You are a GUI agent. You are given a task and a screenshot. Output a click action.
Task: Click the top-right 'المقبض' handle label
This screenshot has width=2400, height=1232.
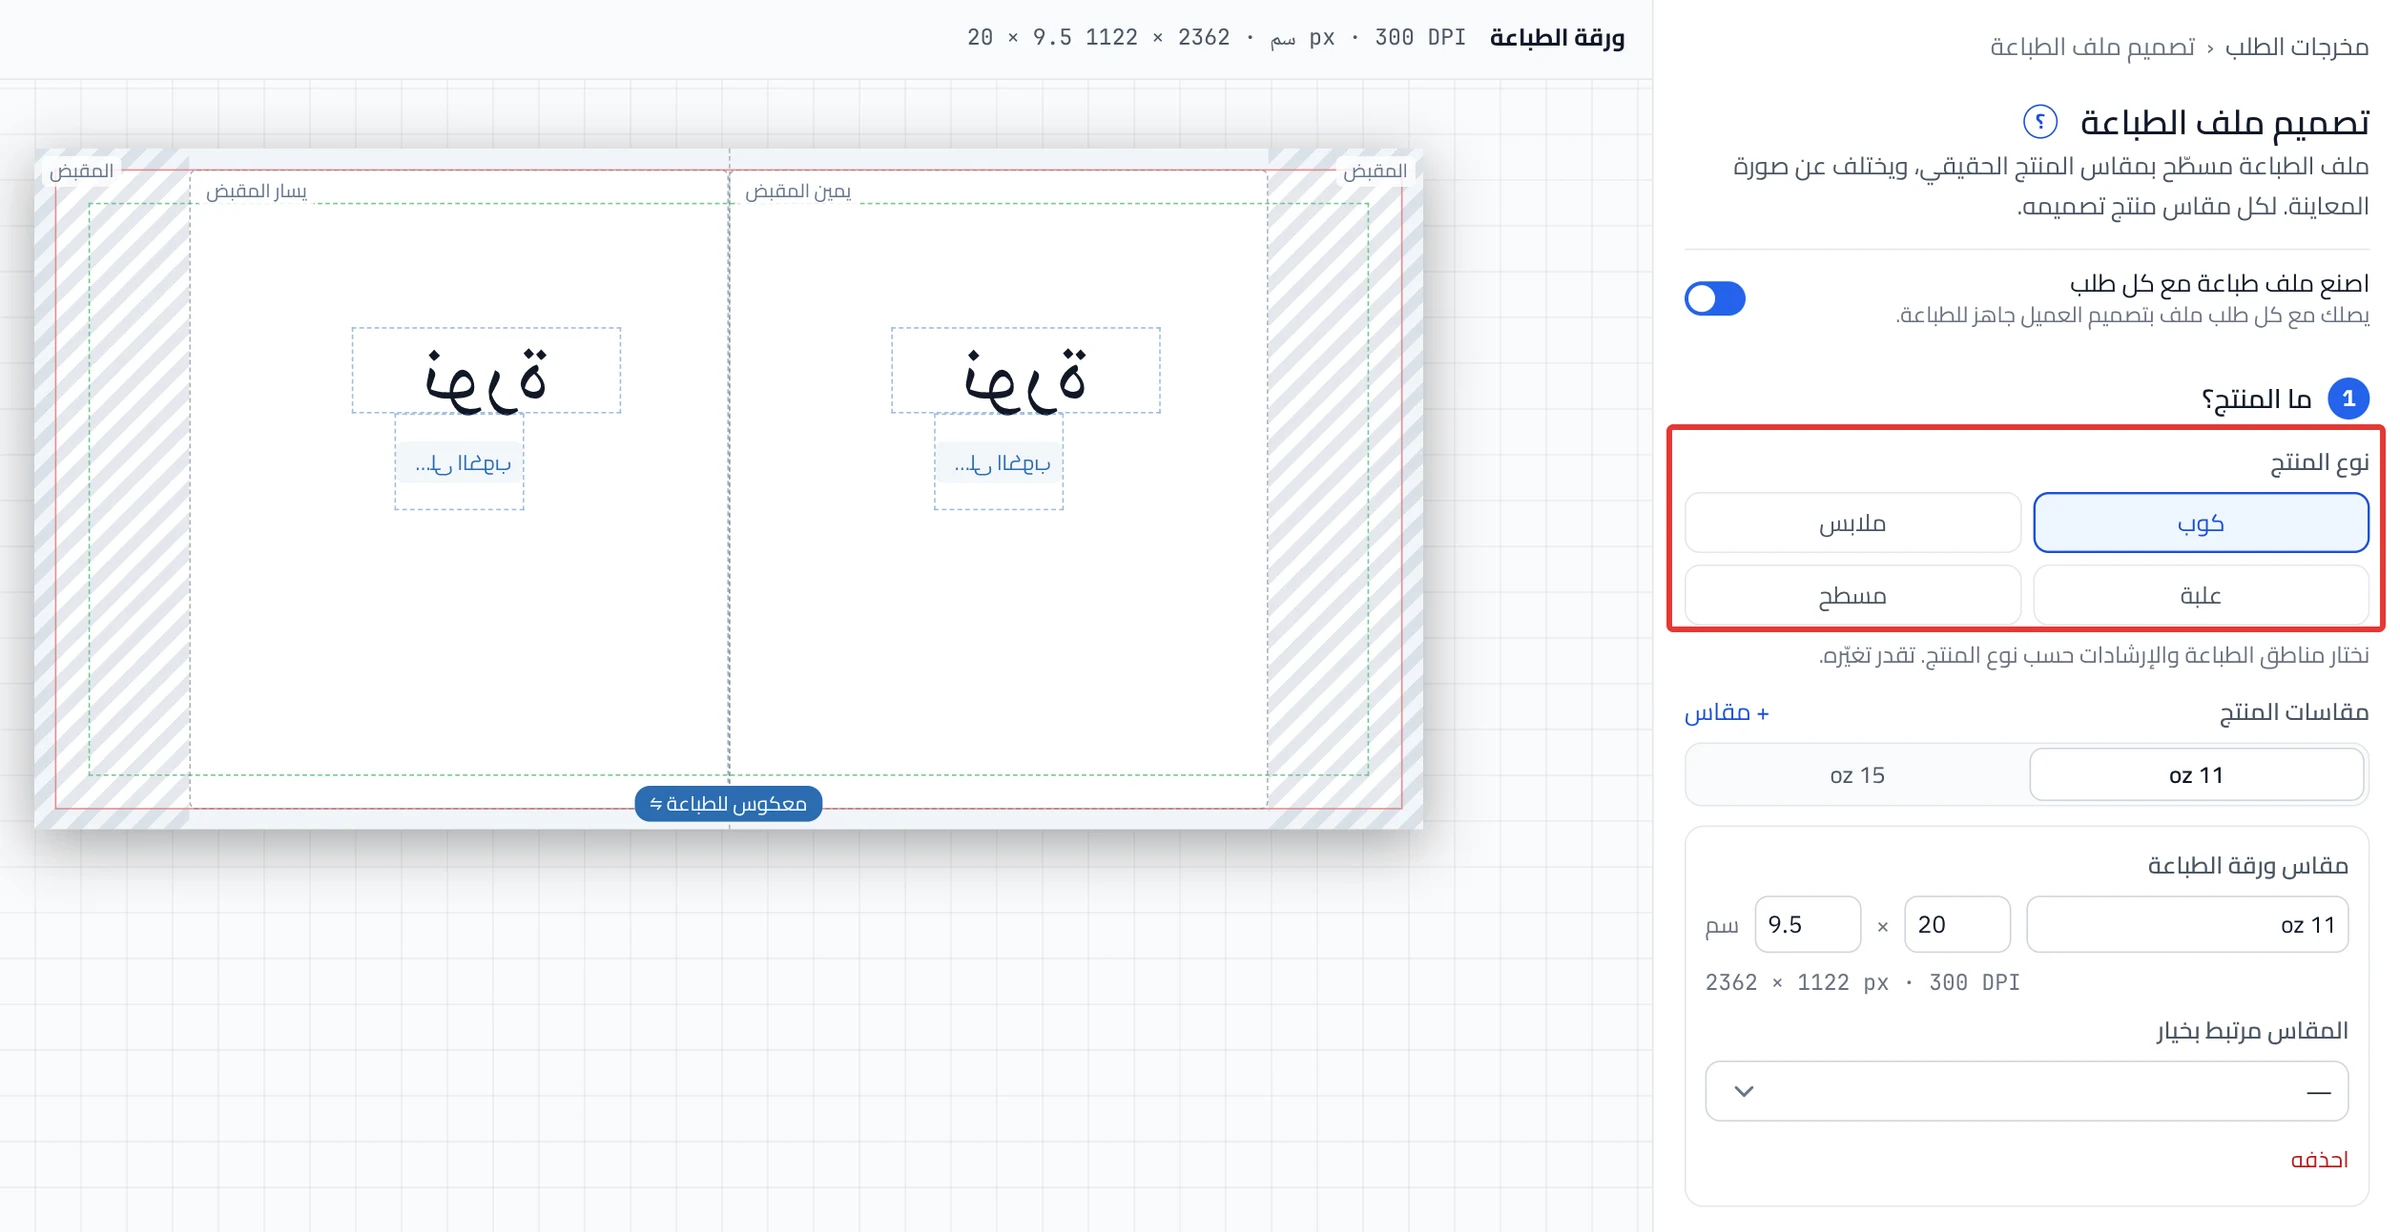pyautogui.click(x=1374, y=171)
